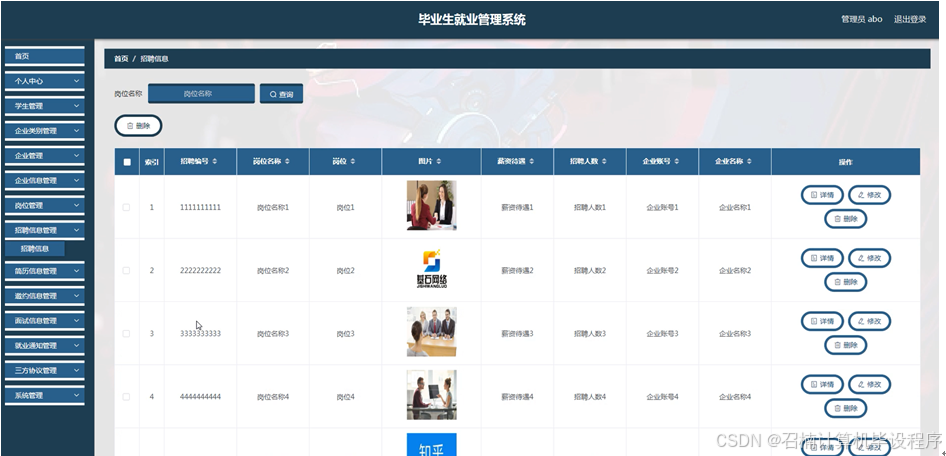Click cell 2222222222
Viewport: 946px width, 456px height.
pos(200,271)
